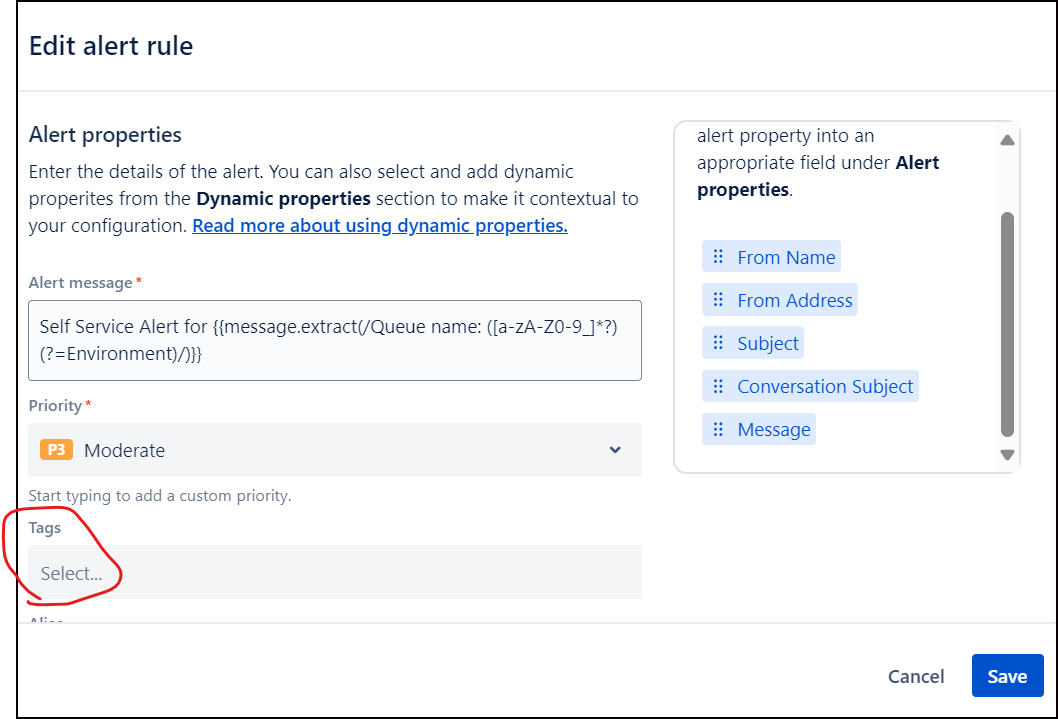Click the Moderate priority value text
The width and height of the screenshot is (1058, 719).
tap(125, 450)
